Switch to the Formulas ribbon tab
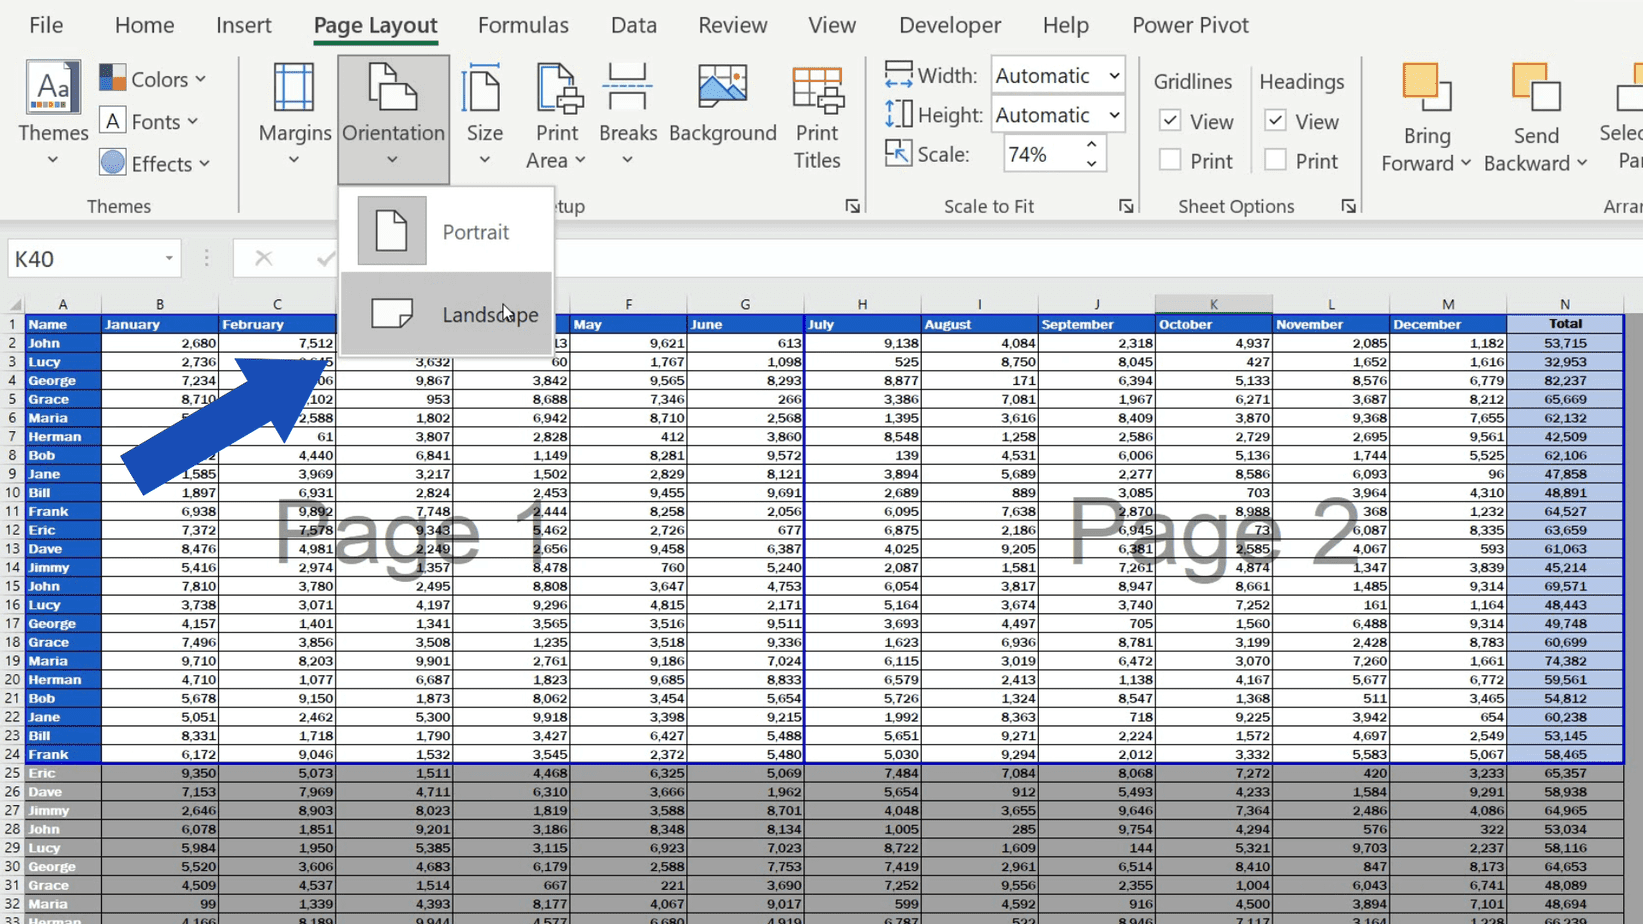 [523, 25]
